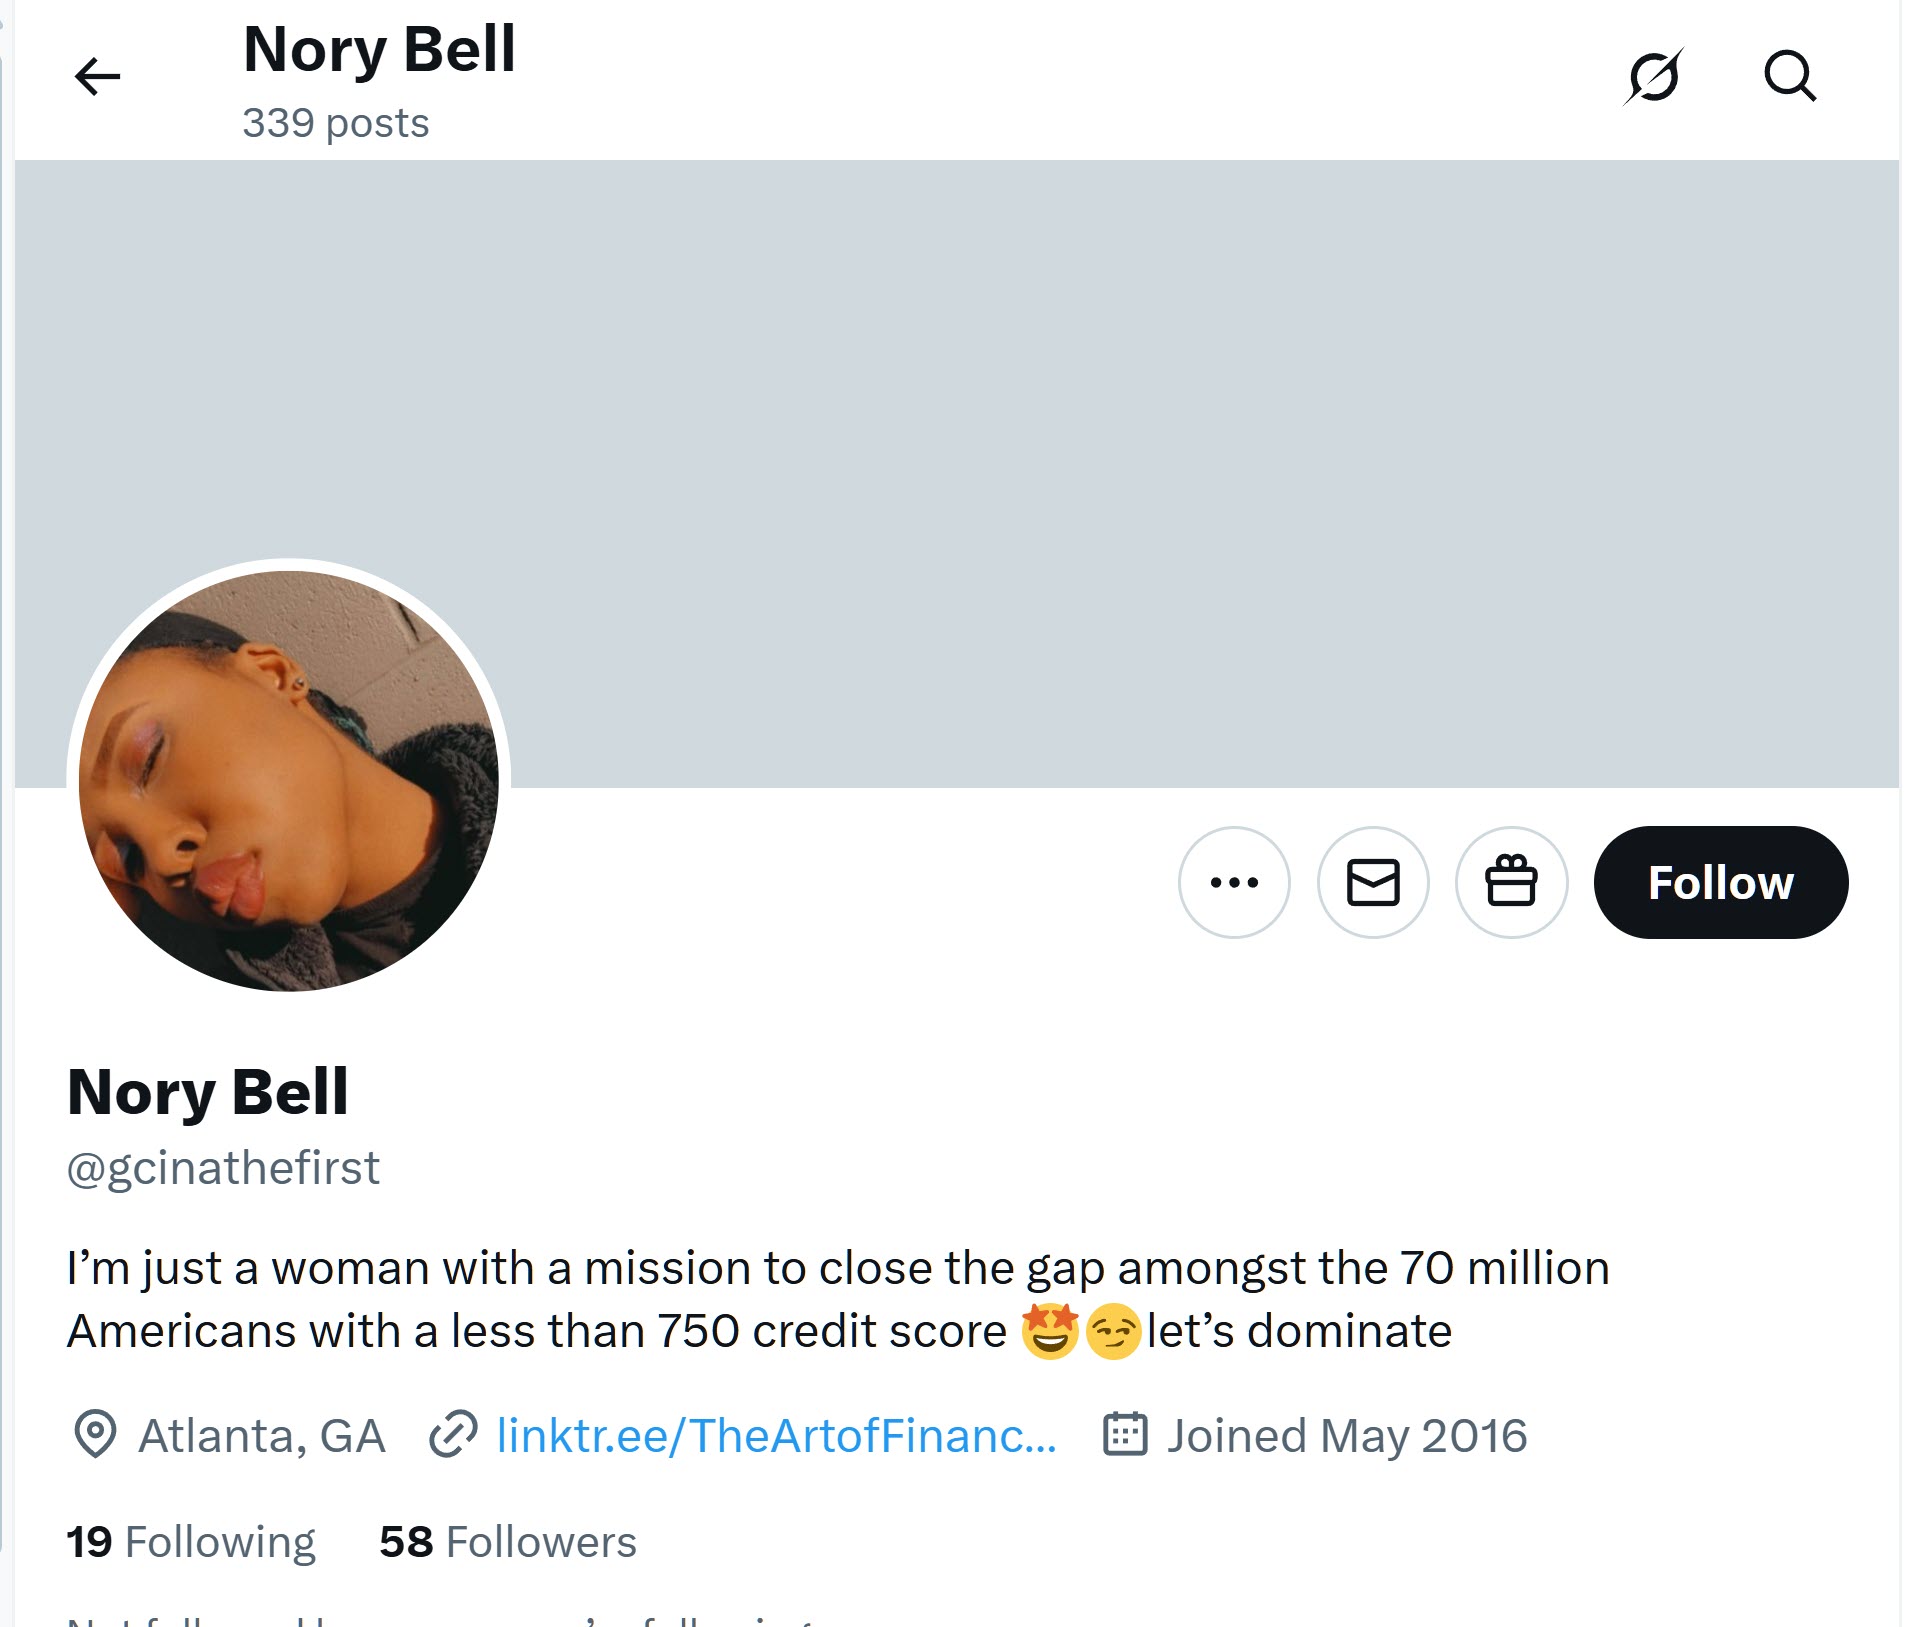Click the gift subscription icon
This screenshot has width=1909, height=1627.
coord(1510,882)
